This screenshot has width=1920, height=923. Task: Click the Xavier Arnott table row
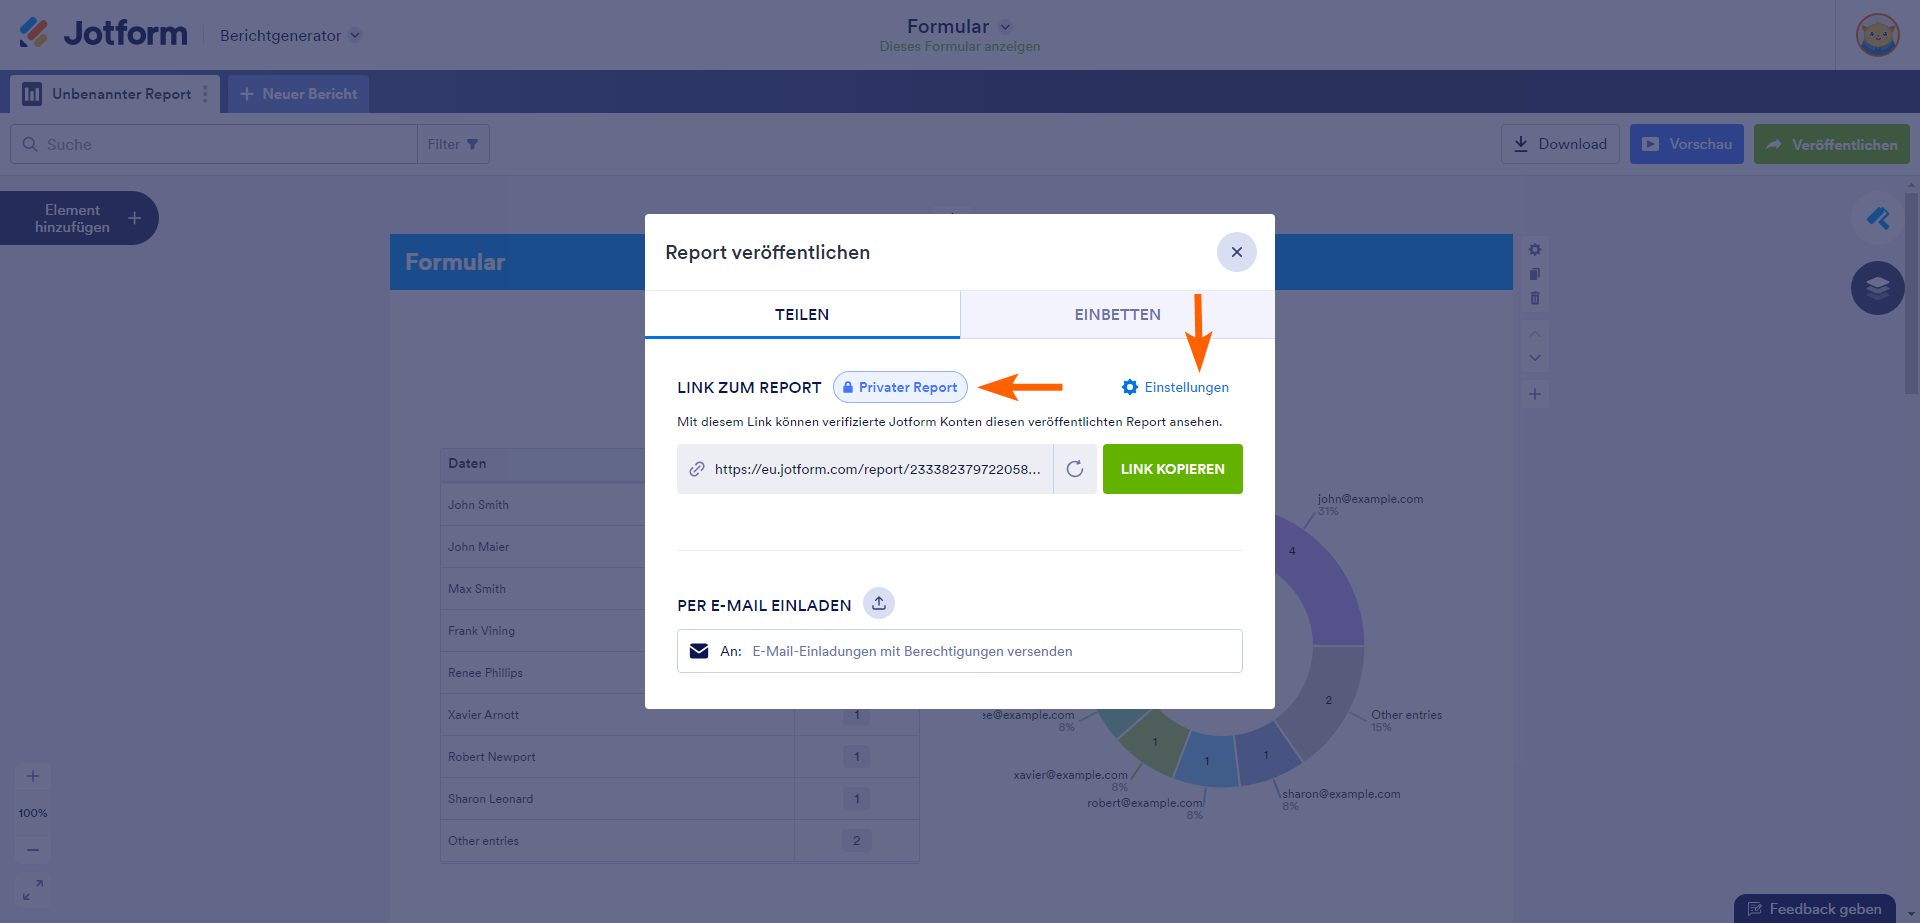(680, 715)
